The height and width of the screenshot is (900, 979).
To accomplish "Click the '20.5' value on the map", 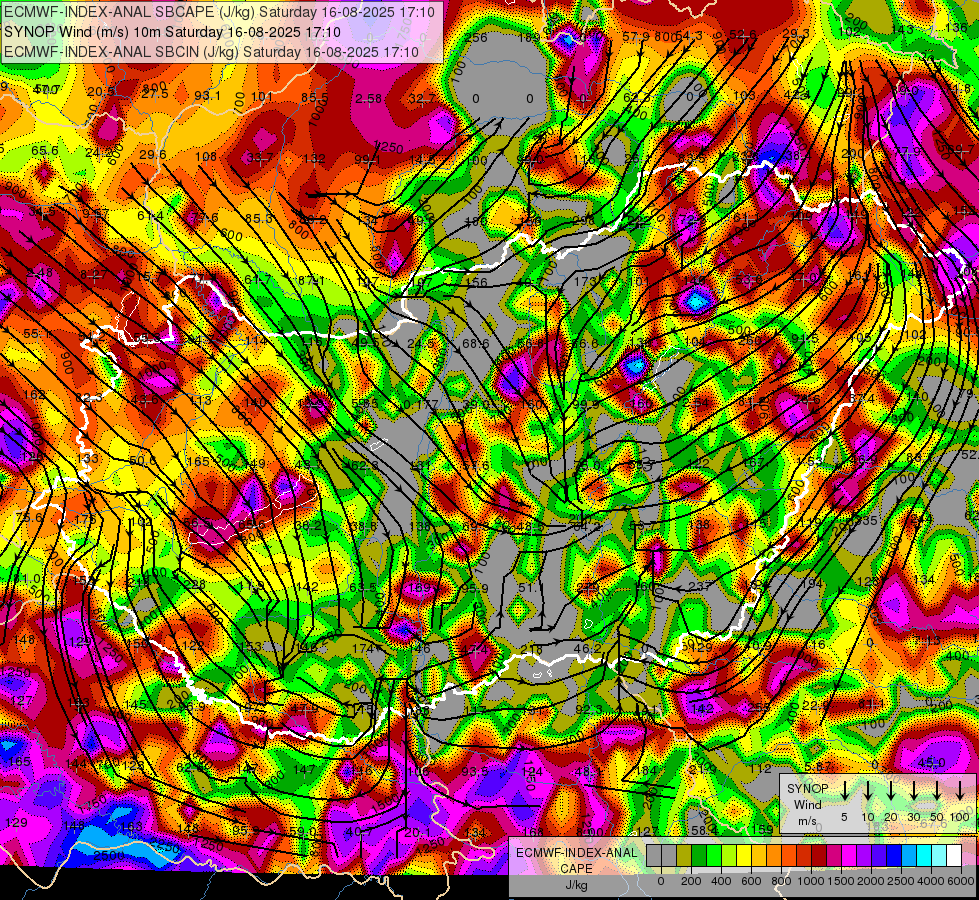I will point(101,92).
